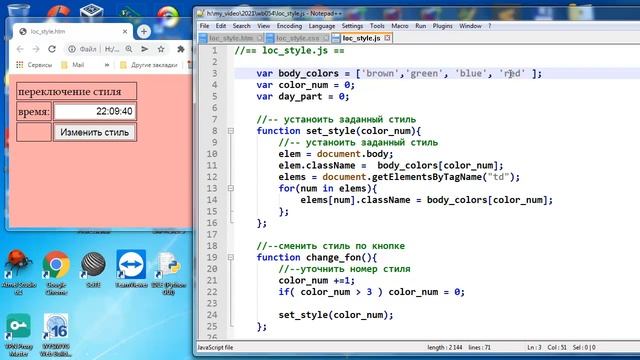640x360 pixels.
Task: Collapse for loop fold at line 13
Action: [x=231, y=188]
